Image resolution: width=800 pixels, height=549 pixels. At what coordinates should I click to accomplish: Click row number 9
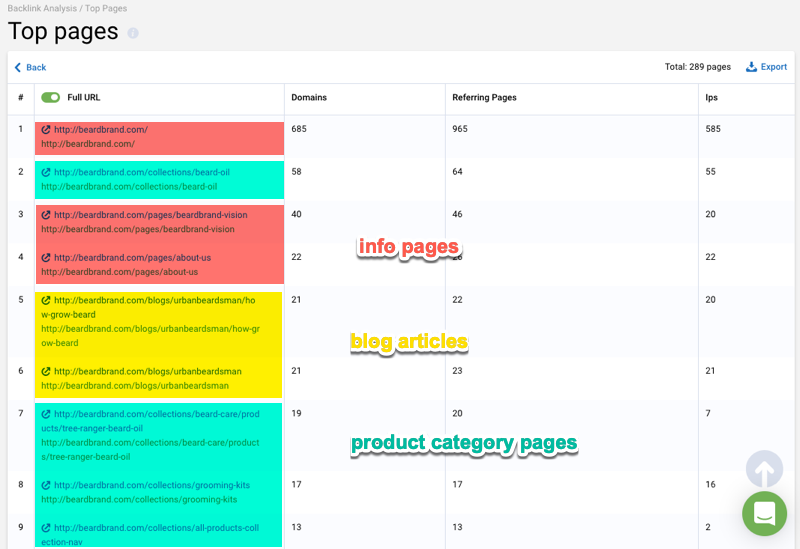(21, 528)
